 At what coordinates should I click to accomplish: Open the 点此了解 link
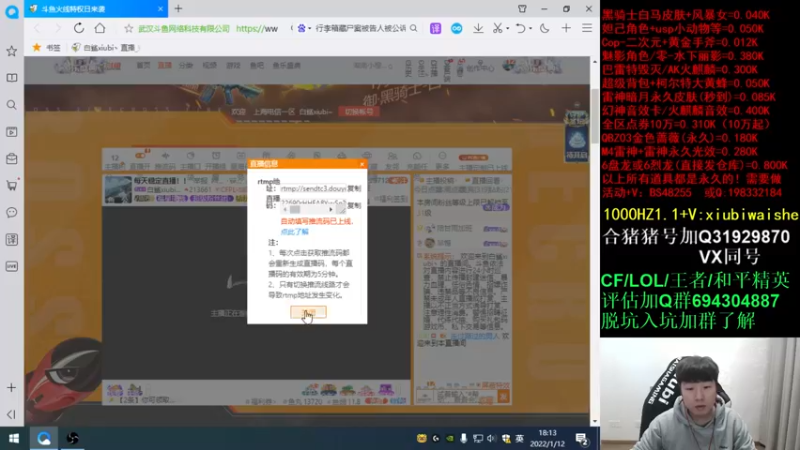pyautogui.click(x=294, y=232)
